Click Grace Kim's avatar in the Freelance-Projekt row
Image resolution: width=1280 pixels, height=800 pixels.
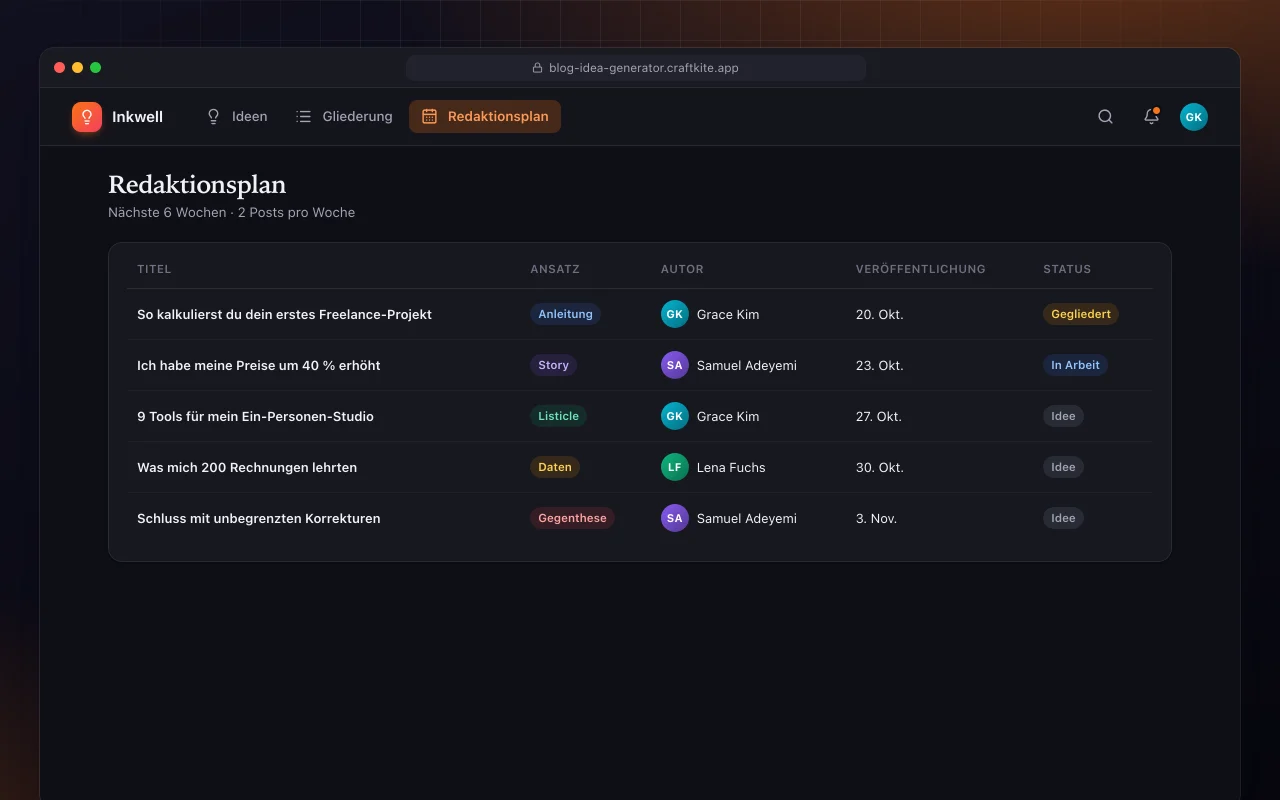pos(675,314)
